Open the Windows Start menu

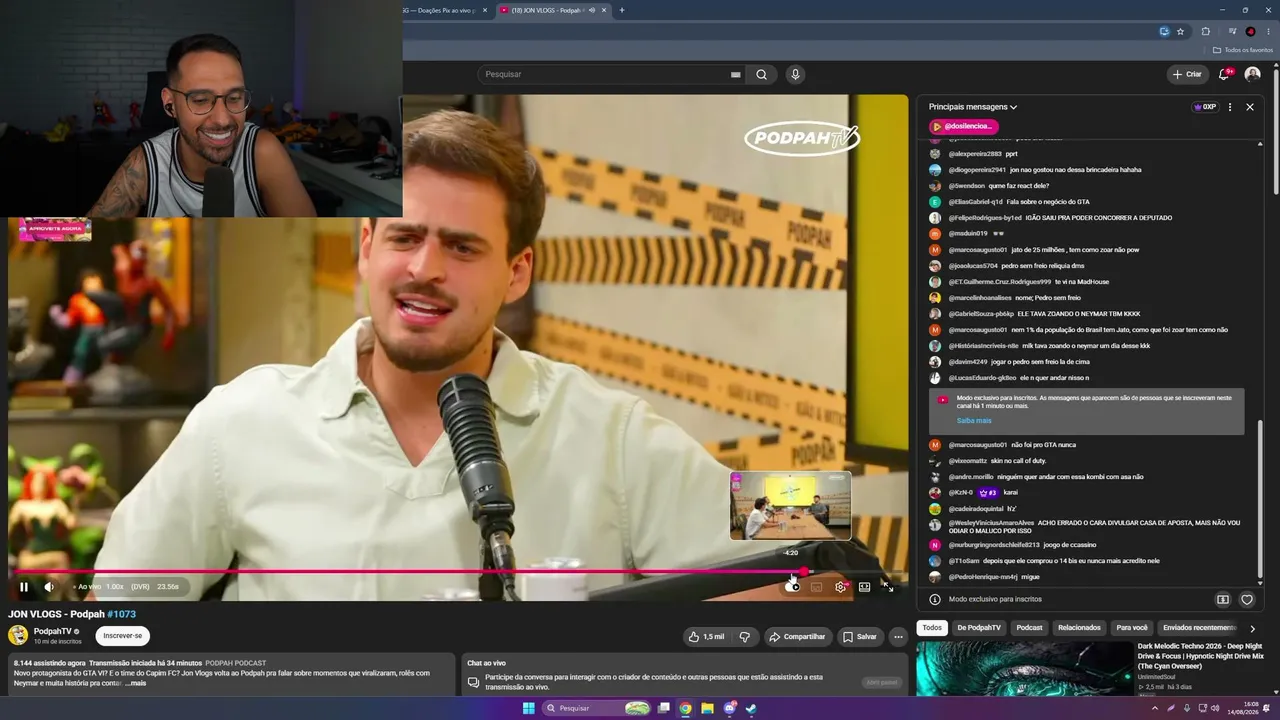coord(528,708)
